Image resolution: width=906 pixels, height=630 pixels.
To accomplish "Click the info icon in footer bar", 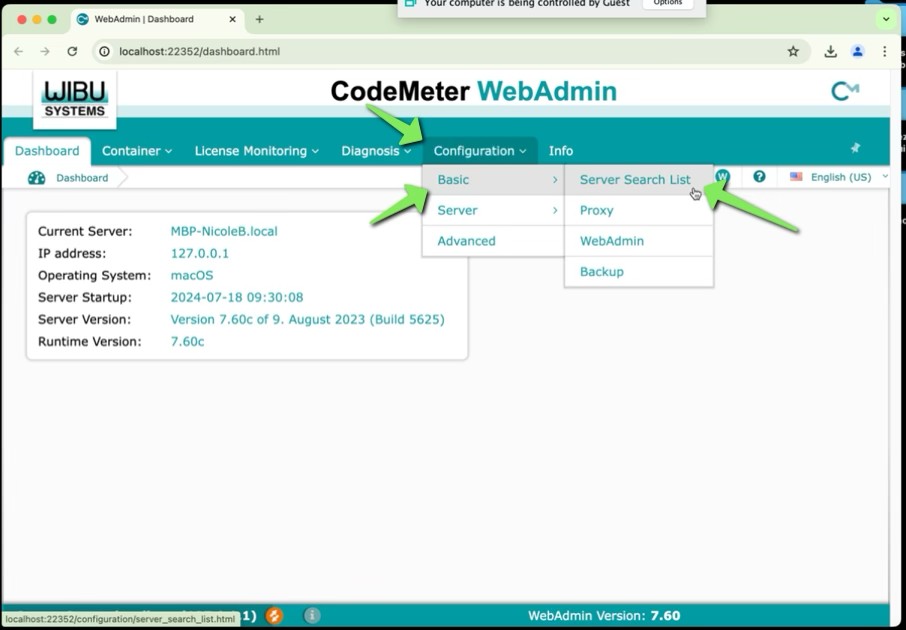I will point(312,615).
